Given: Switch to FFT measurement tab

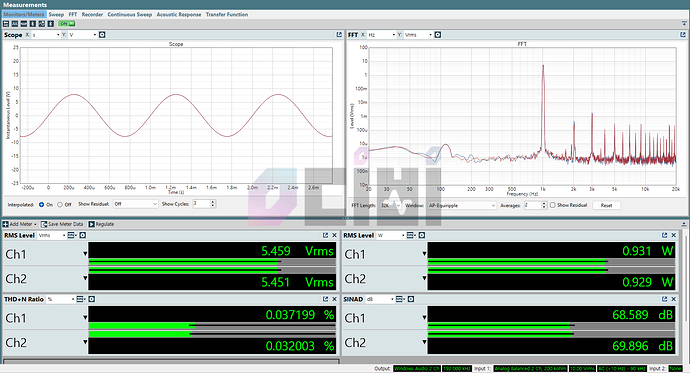Looking at the screenshot, I should tap(73, 15).
